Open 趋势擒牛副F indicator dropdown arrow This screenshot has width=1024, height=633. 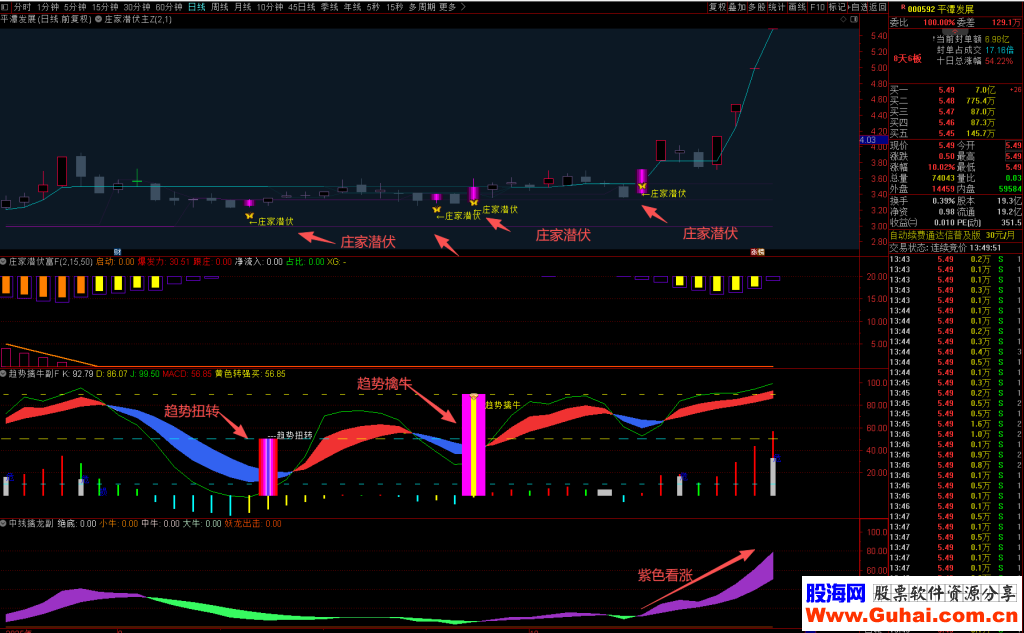4,374
